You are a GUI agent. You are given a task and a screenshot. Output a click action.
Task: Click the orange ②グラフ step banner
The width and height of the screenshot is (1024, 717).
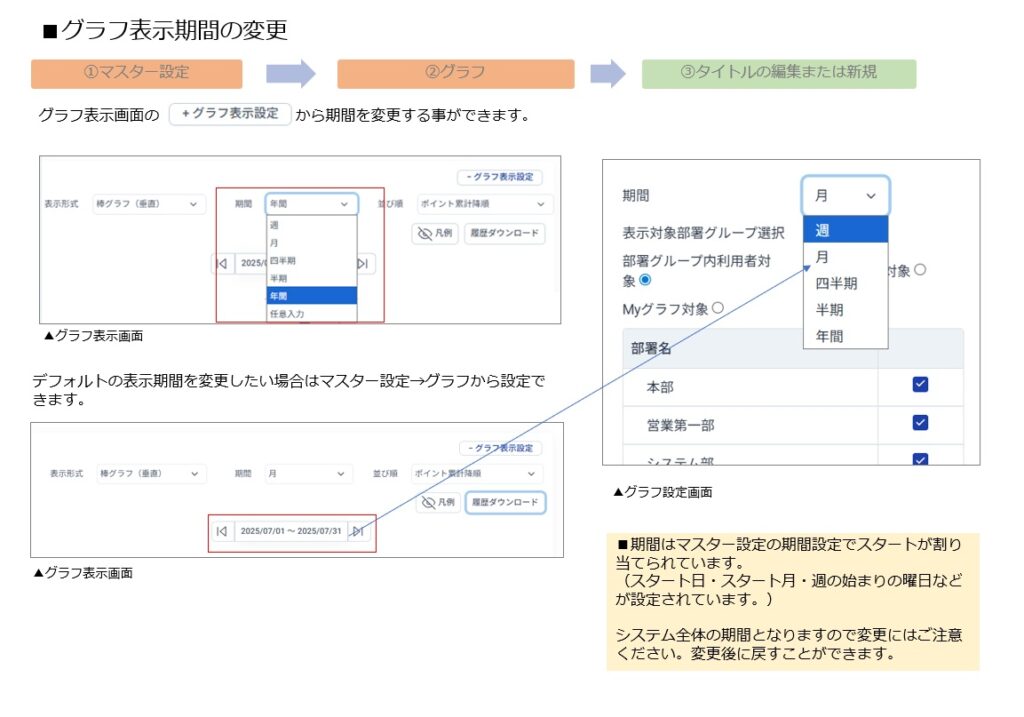455,73
